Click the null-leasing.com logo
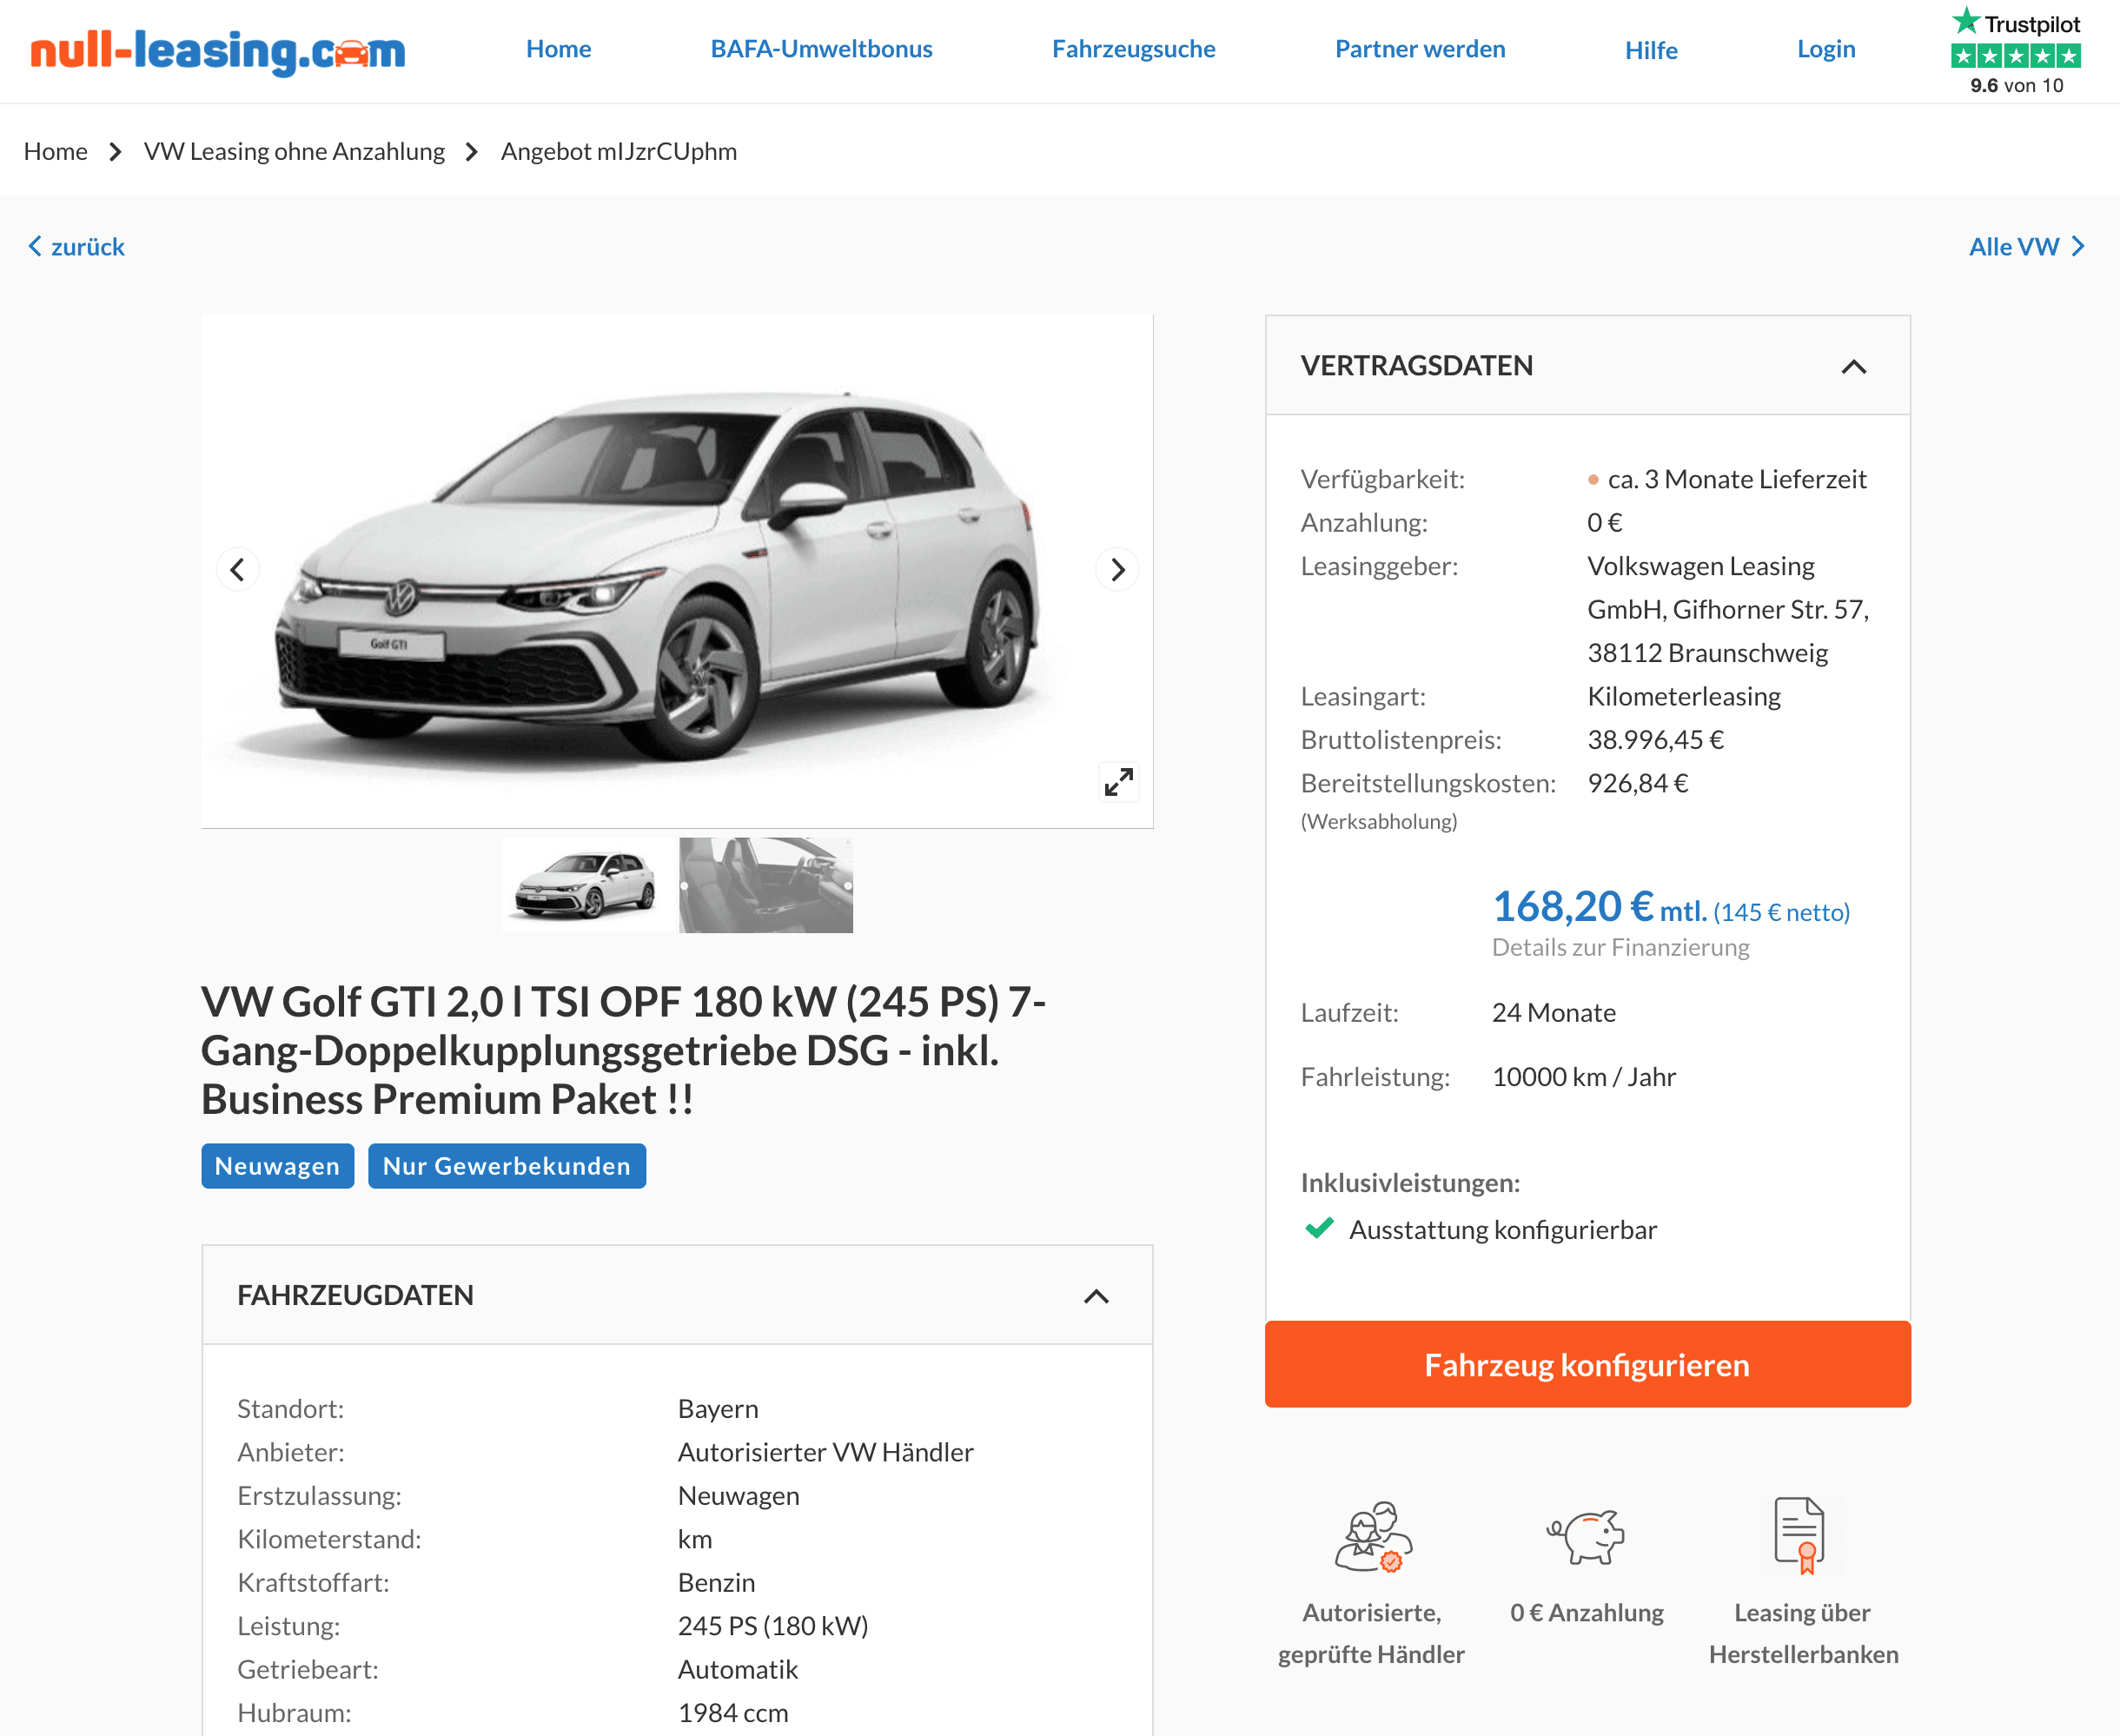Viewport: 2120px width, 1736px height. tap(218, 50)
